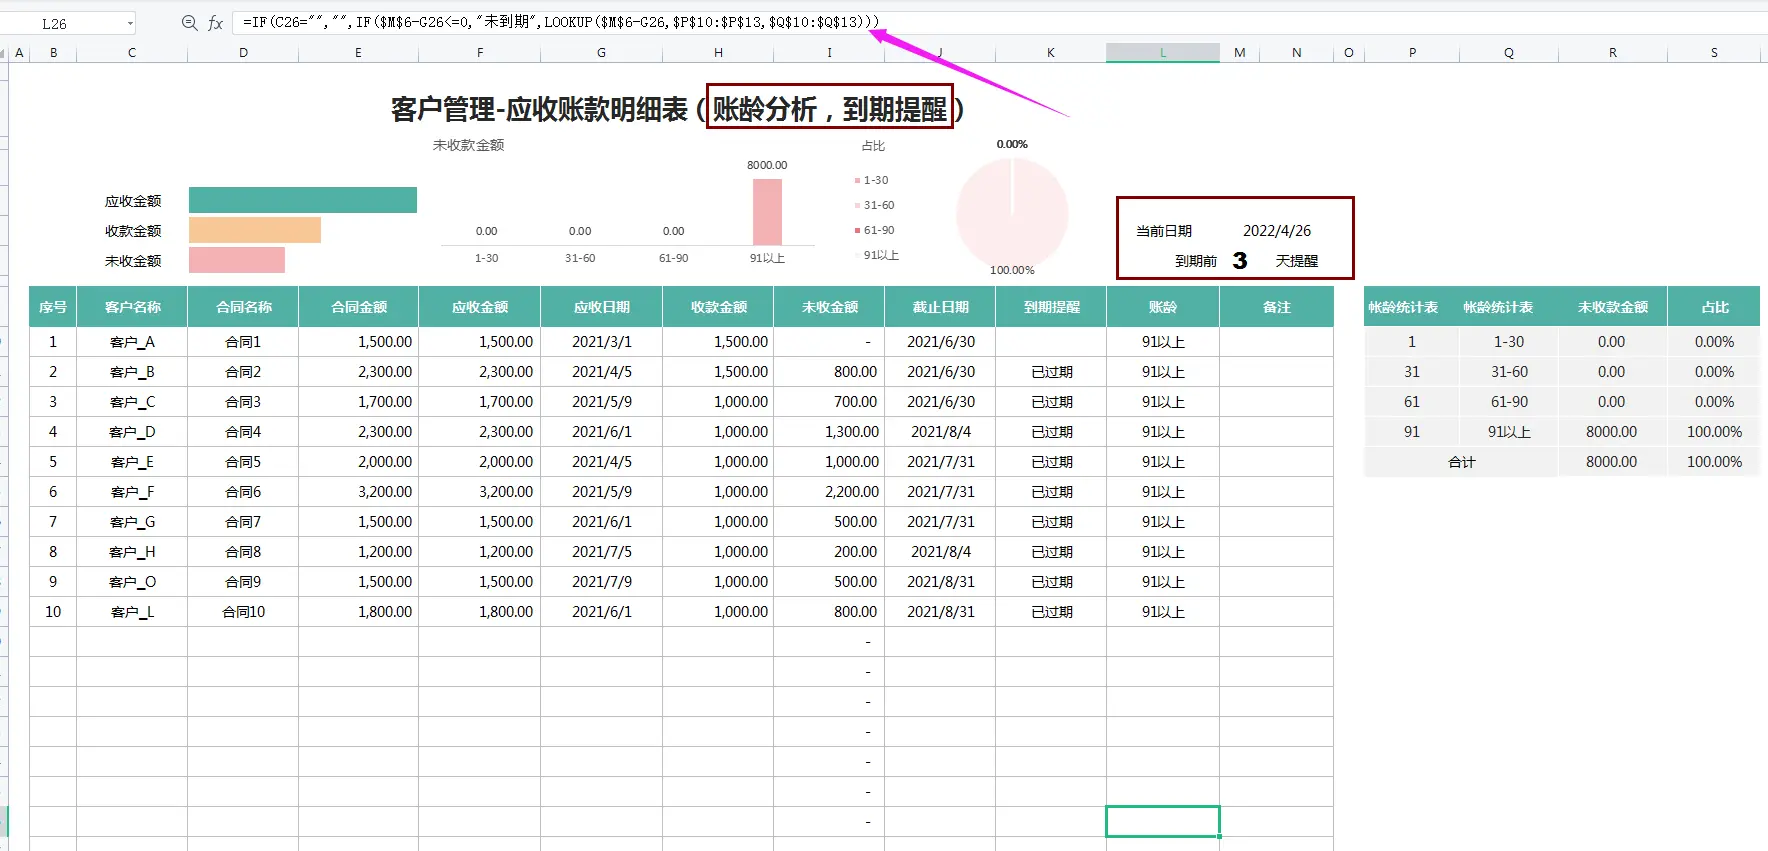Click the current date value 2022/4/26

click(1277, 231)
